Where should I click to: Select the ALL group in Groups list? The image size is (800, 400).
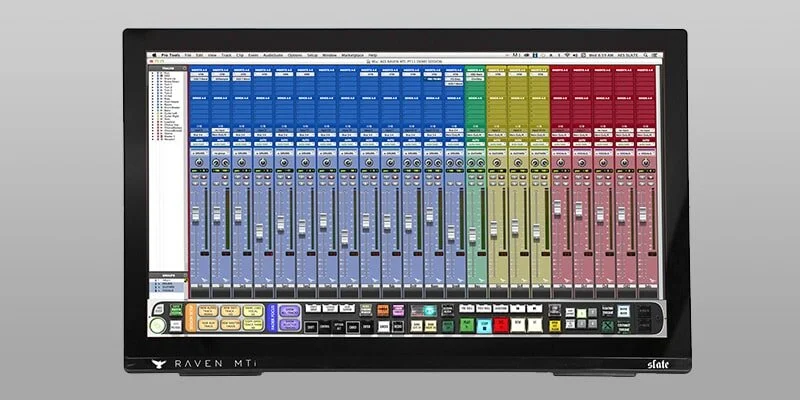[166, 280]
